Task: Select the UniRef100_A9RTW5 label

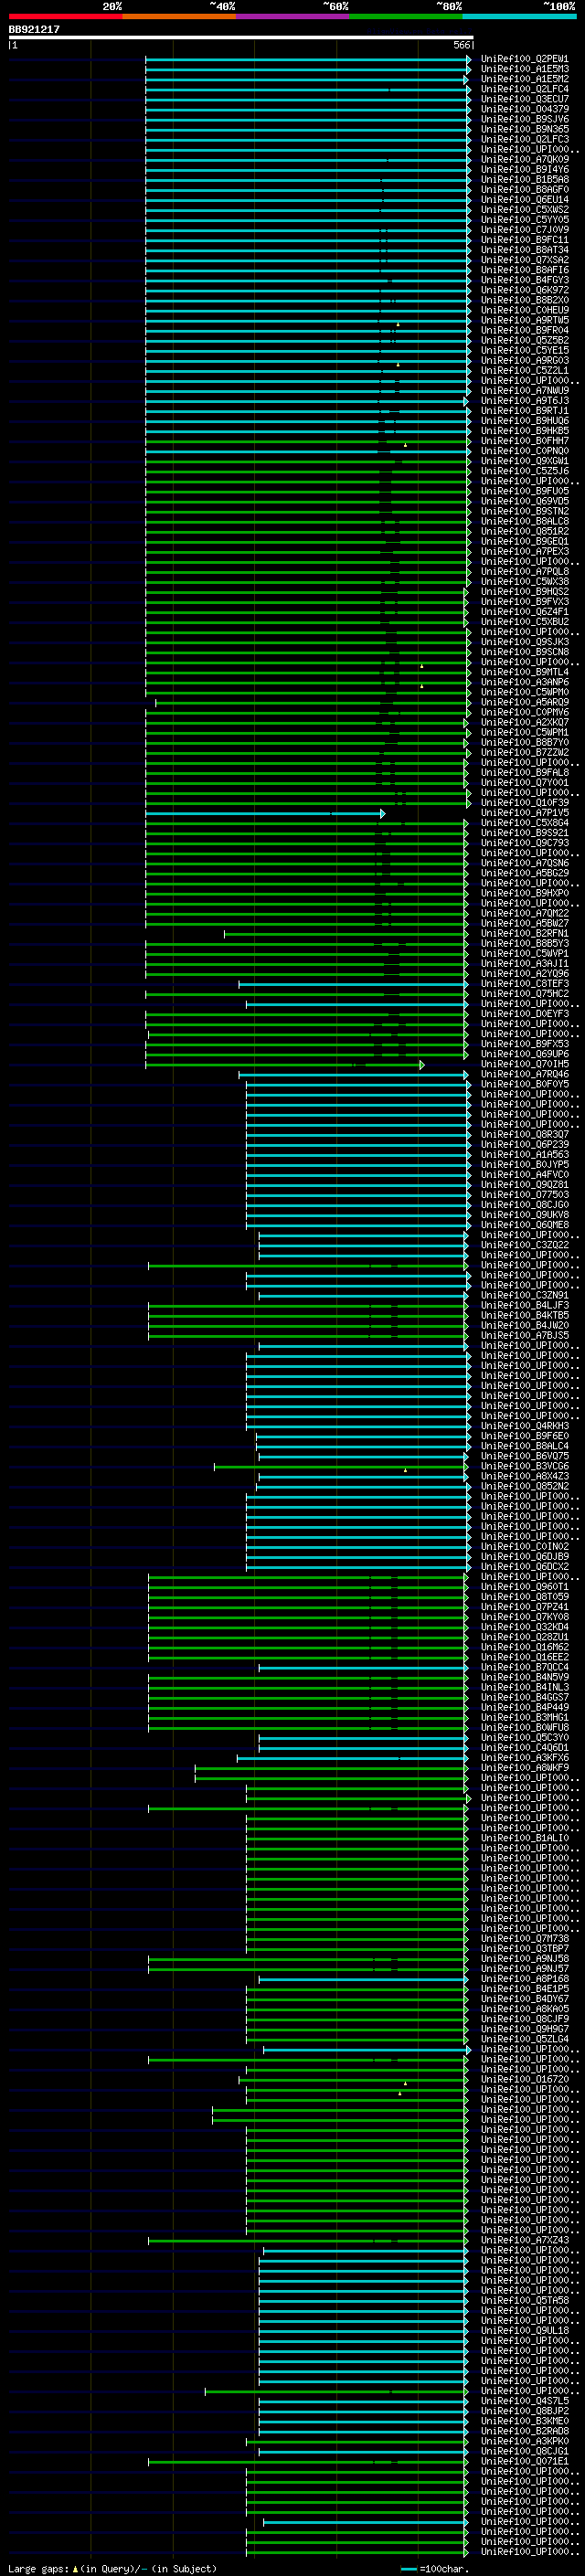Action: pos(524,320)
